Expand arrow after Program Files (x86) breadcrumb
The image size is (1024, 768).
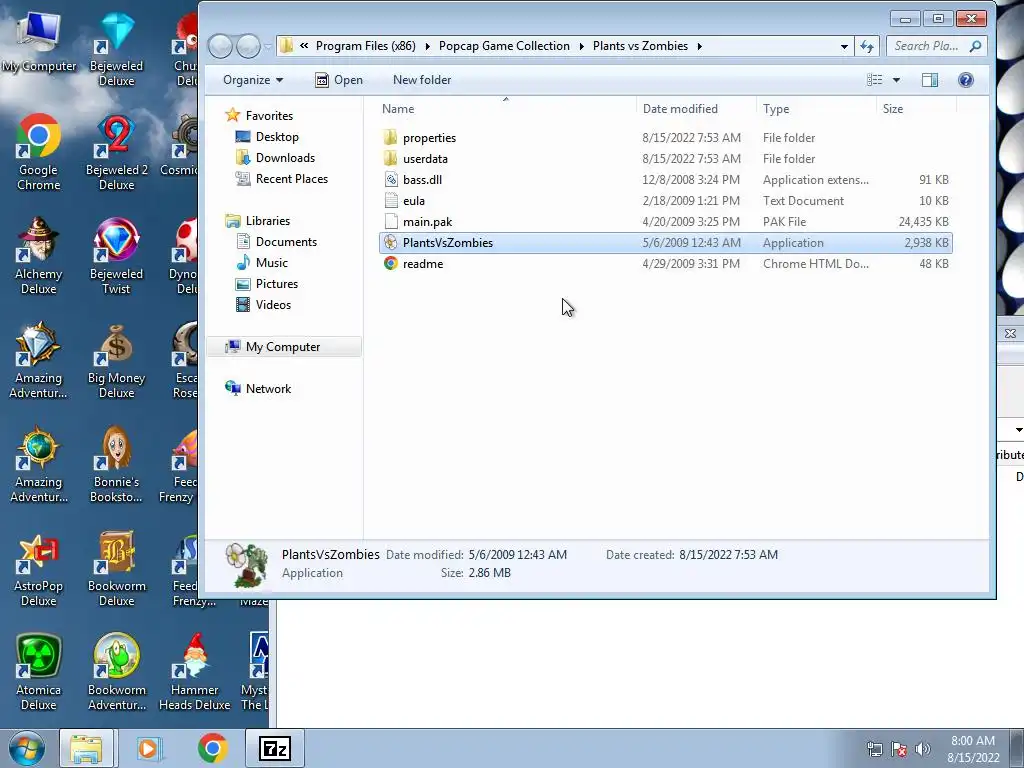(427, 46)
